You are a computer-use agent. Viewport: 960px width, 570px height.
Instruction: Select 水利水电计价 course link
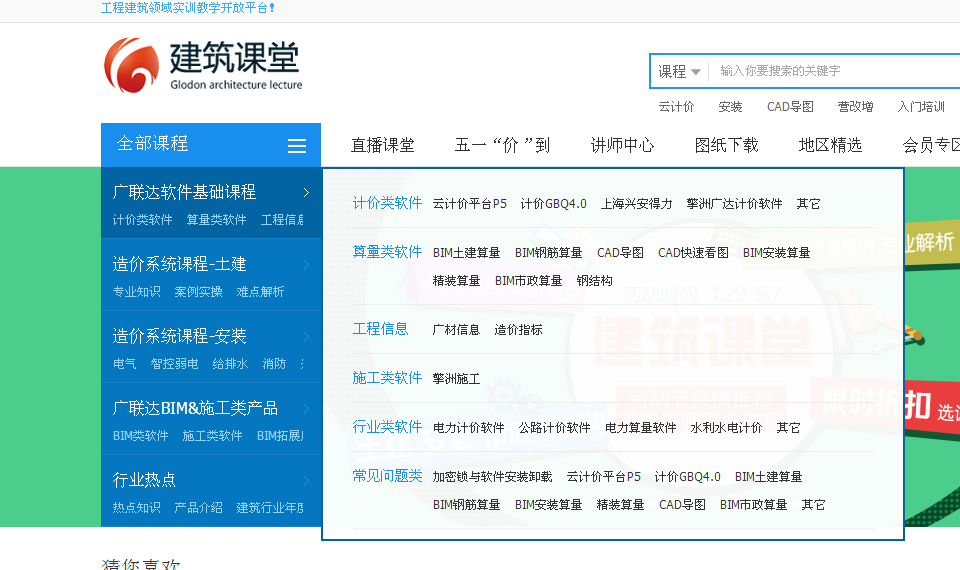(726, 427)
